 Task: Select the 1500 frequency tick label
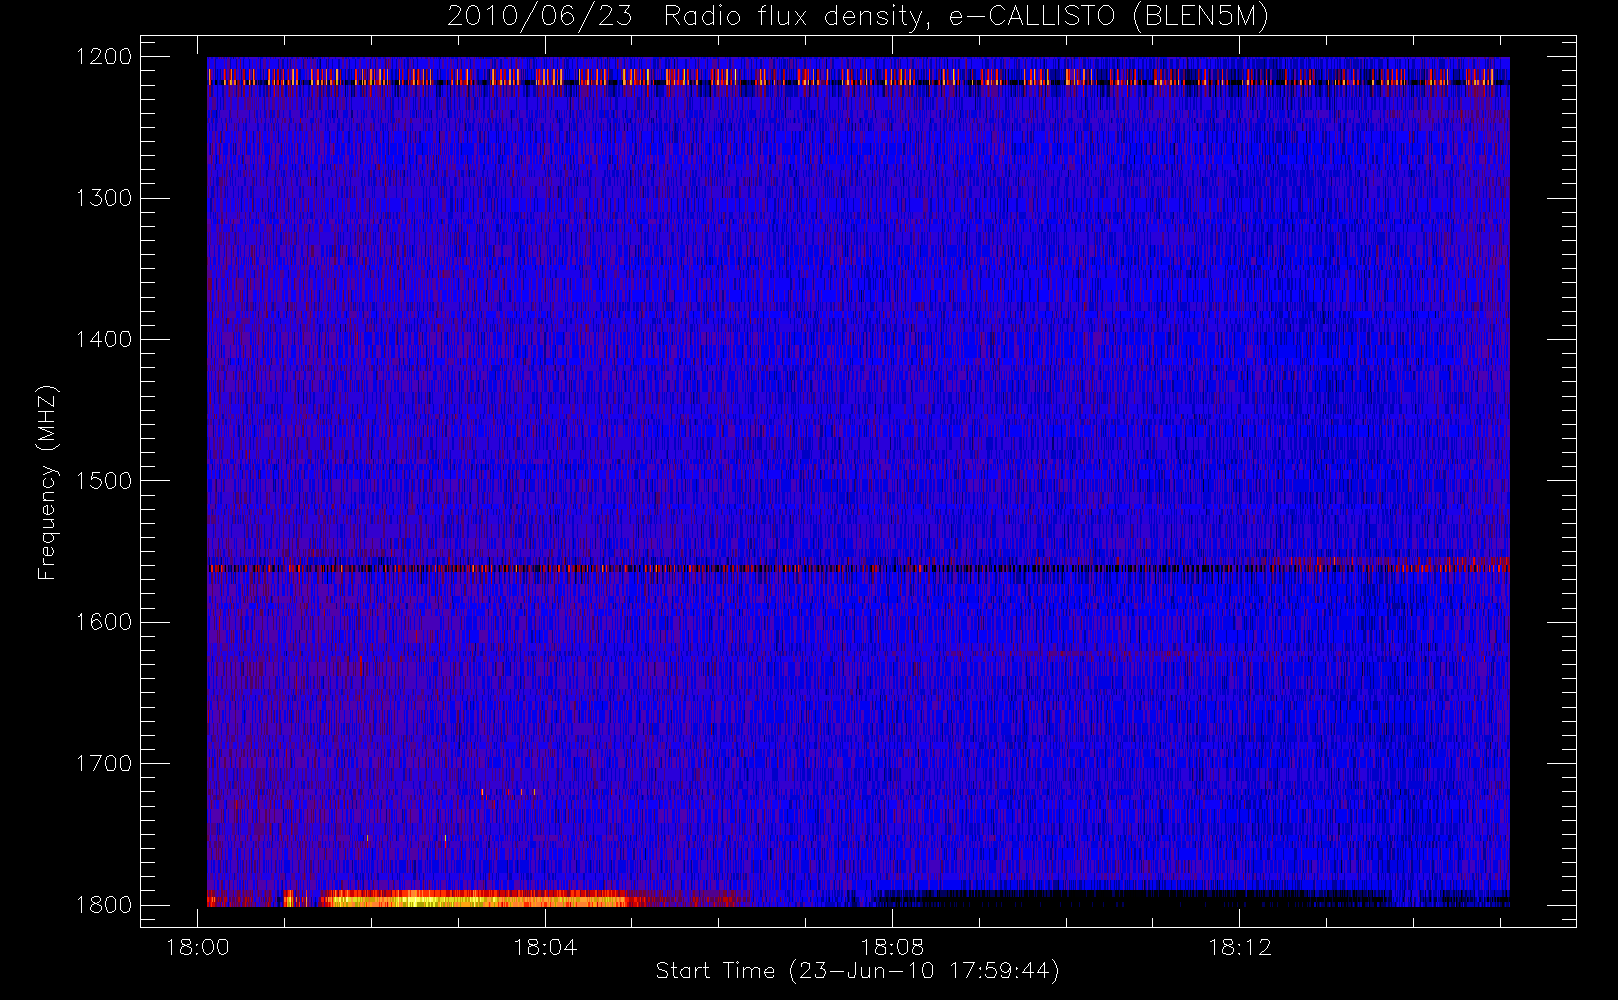[x=104, y=481]
